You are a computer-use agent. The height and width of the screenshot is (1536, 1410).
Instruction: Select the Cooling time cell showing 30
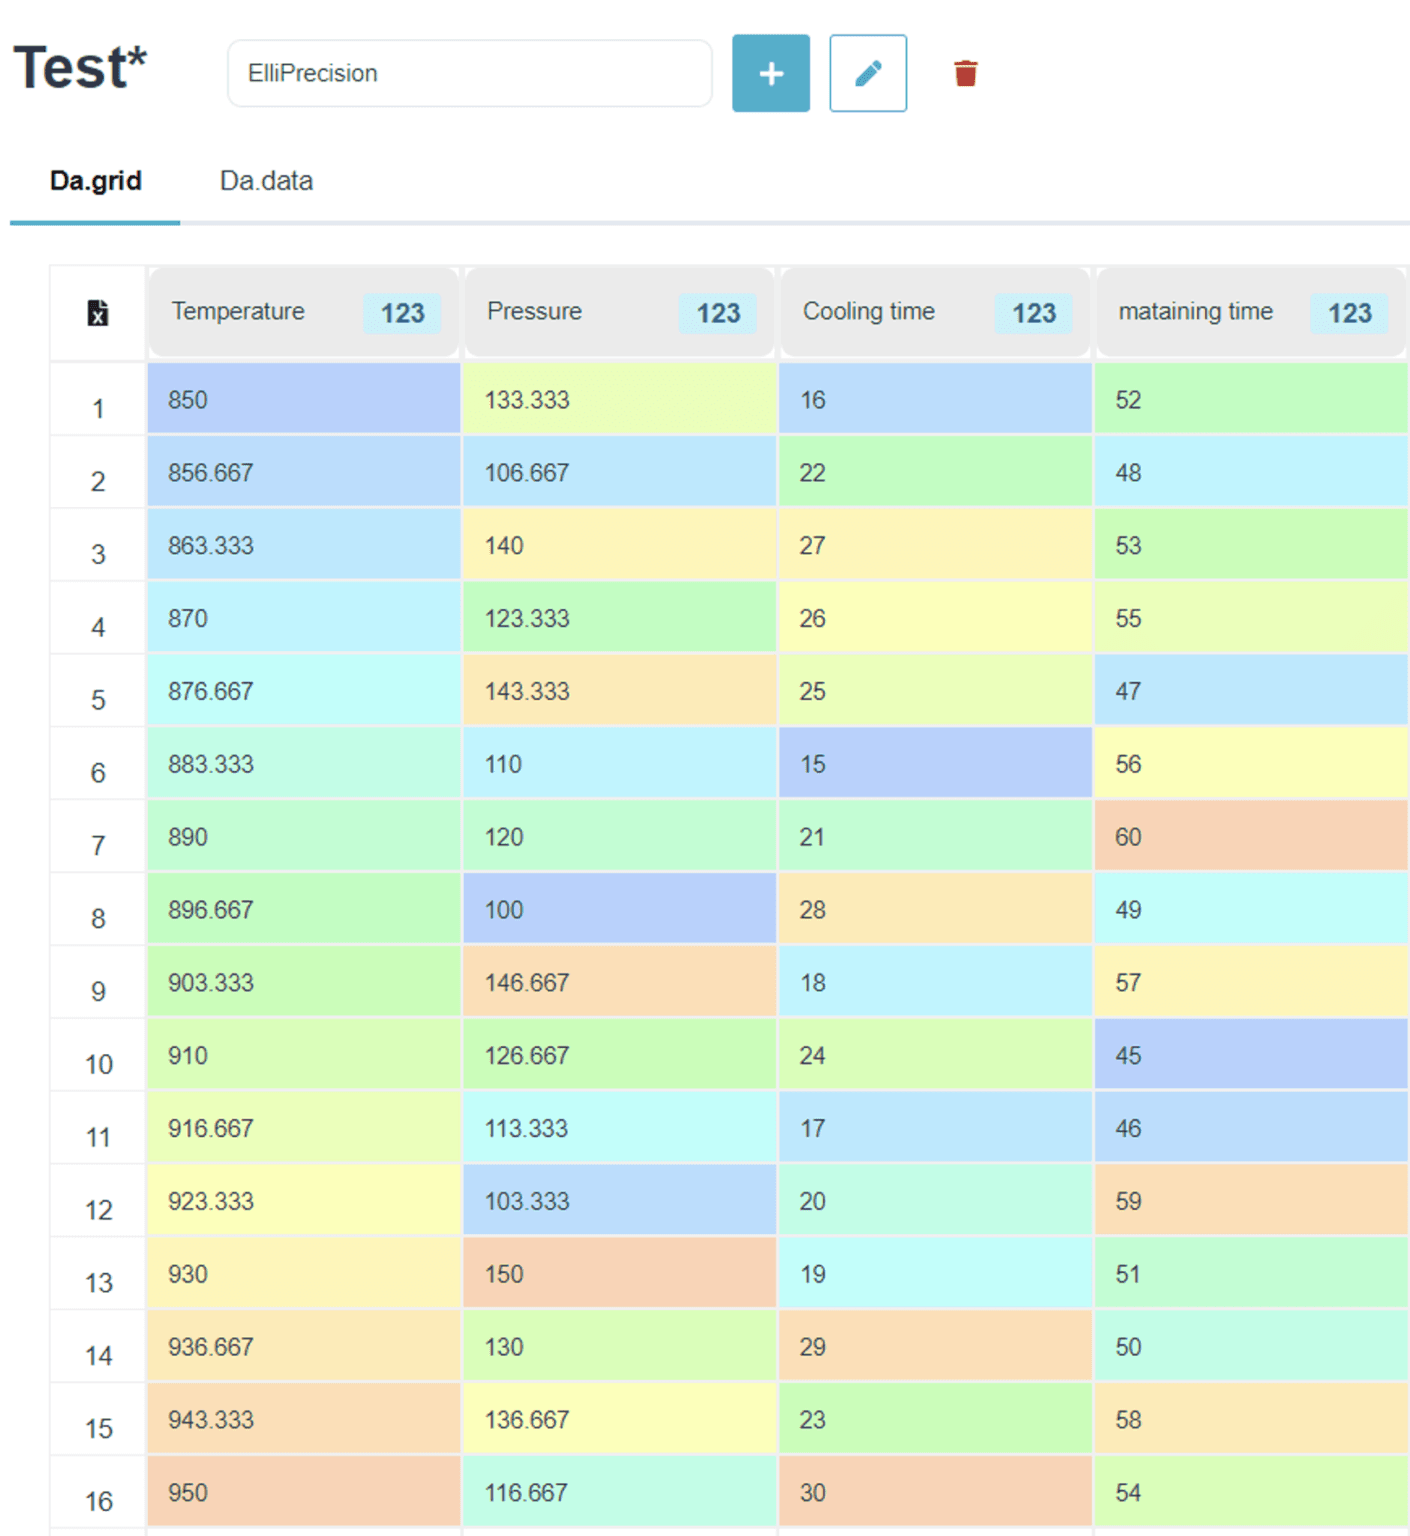coord(934,1492)
